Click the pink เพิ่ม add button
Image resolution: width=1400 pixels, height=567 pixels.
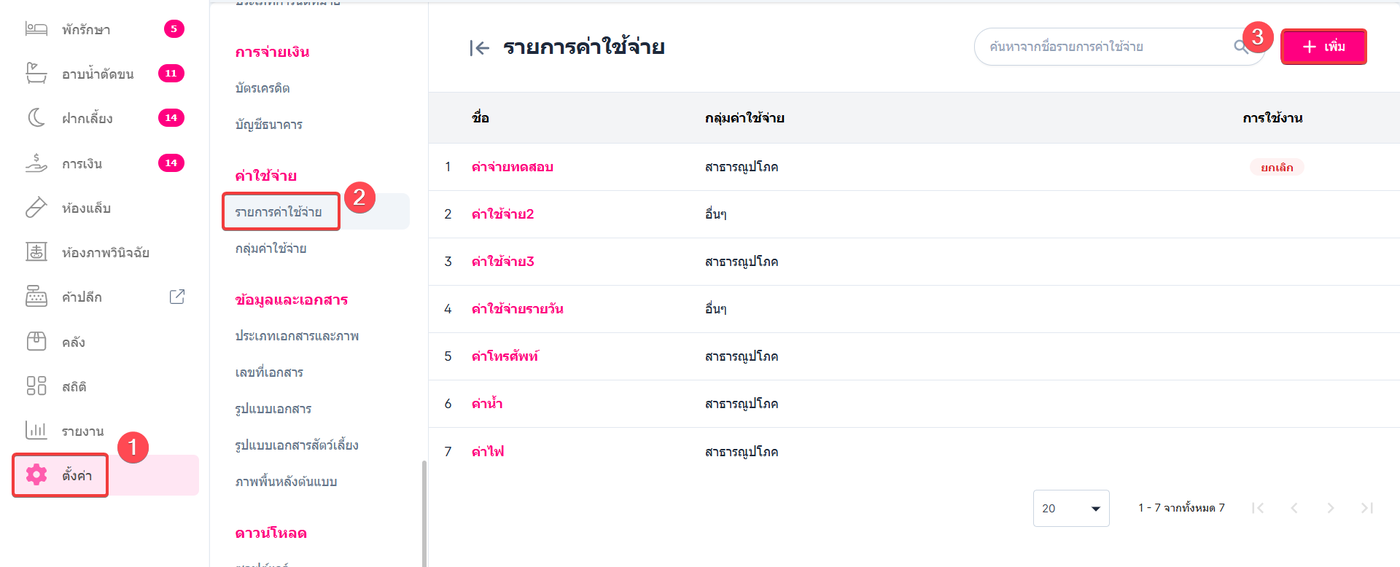pos(1323,47)
